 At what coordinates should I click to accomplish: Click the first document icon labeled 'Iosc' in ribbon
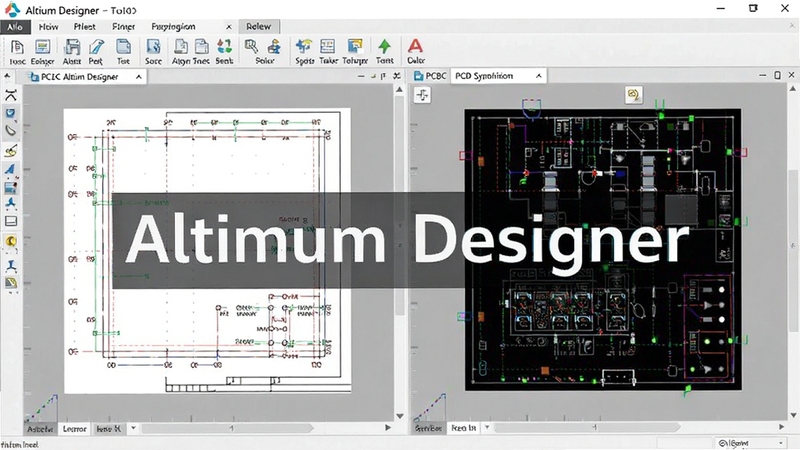[17, 47]
